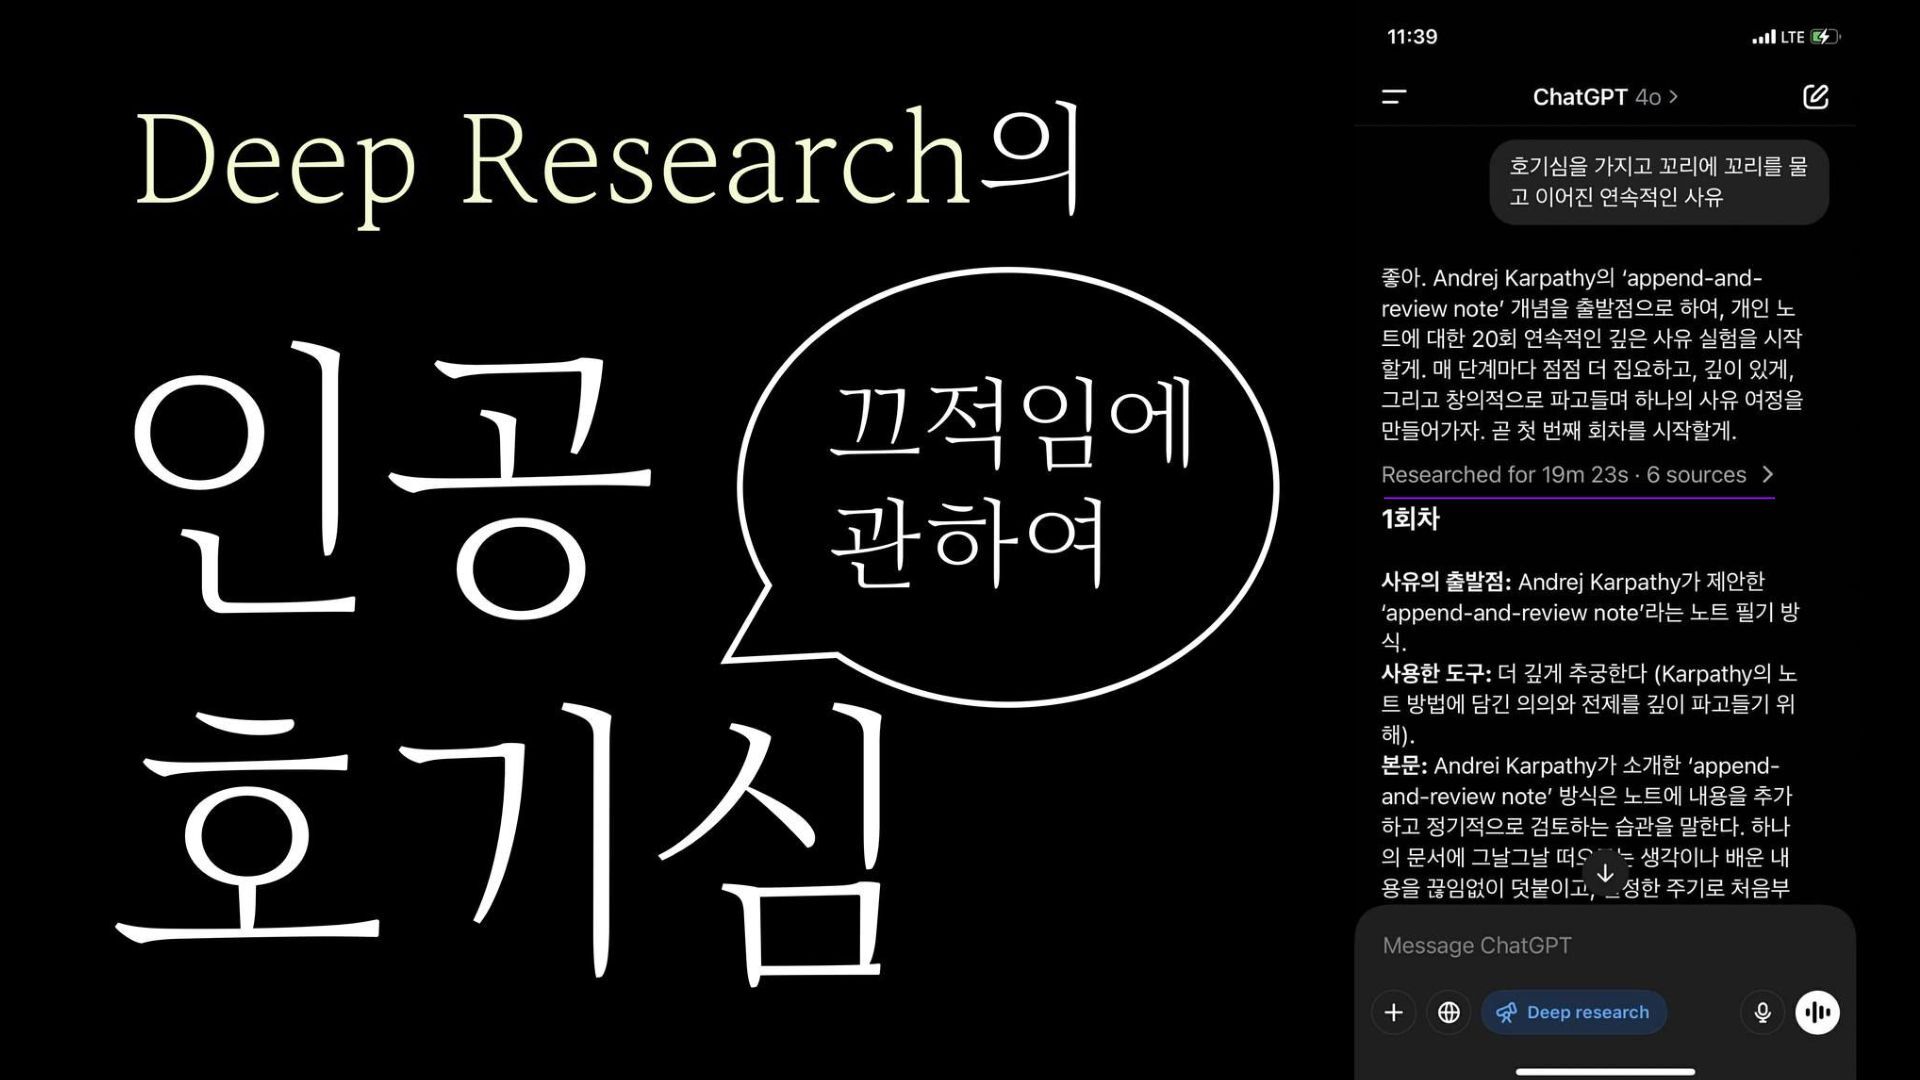Tap the 11:39 status bar clock
Image resolution: width=1920 pixels, height=1080 pixels.
[1412, 37]
